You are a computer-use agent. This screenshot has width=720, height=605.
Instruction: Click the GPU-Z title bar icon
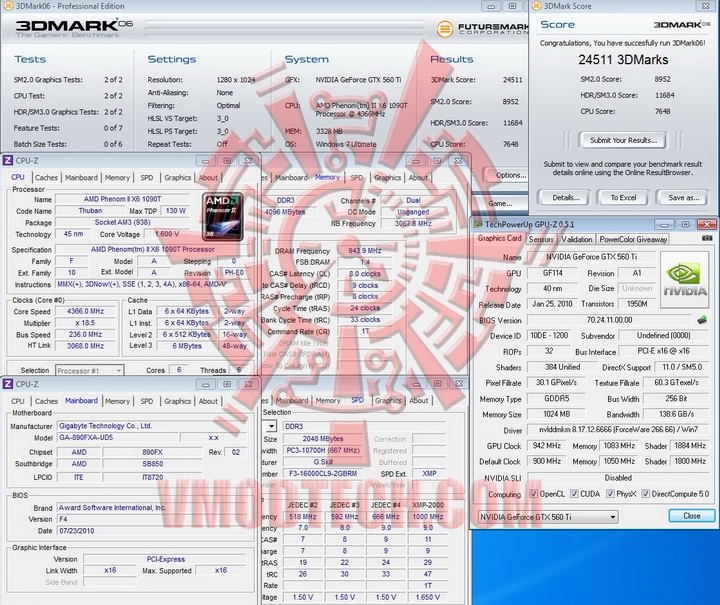click(478, 224)
